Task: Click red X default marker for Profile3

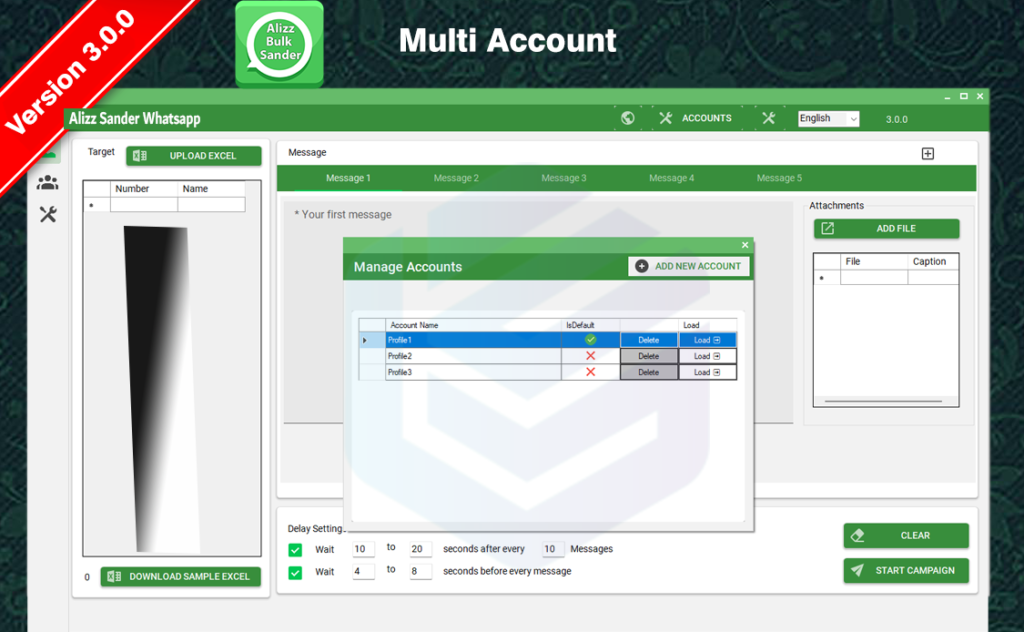Action: 590,372
